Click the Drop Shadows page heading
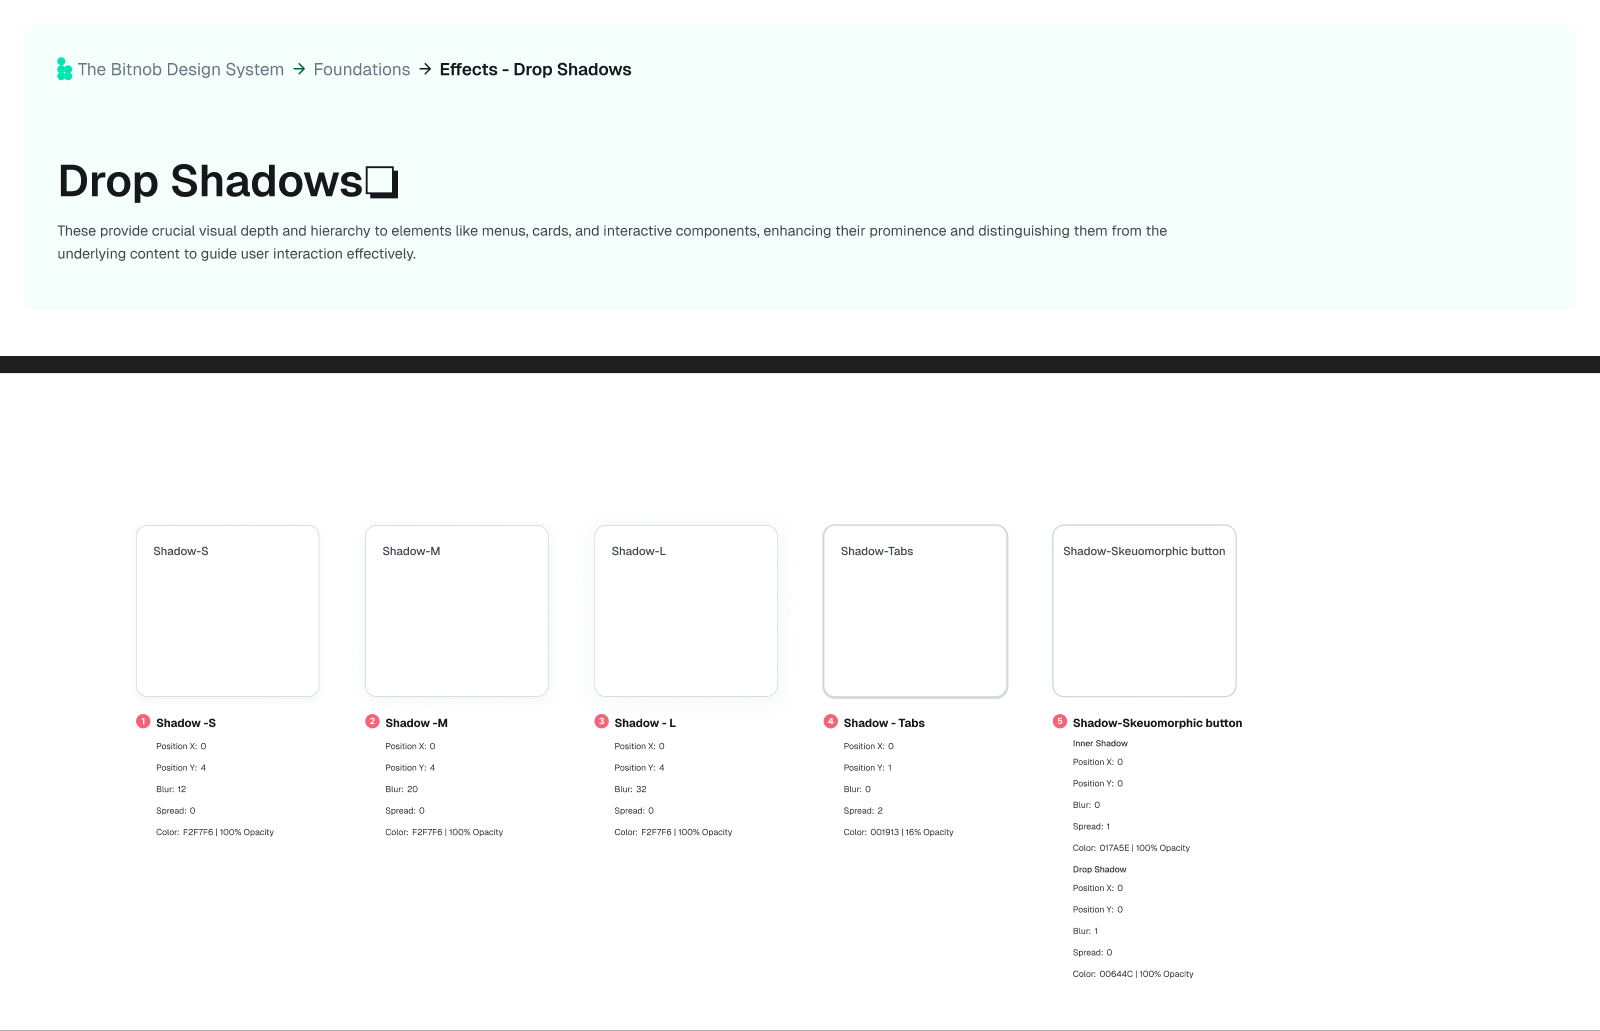The image size is (1600, 1031). point(210,181)
